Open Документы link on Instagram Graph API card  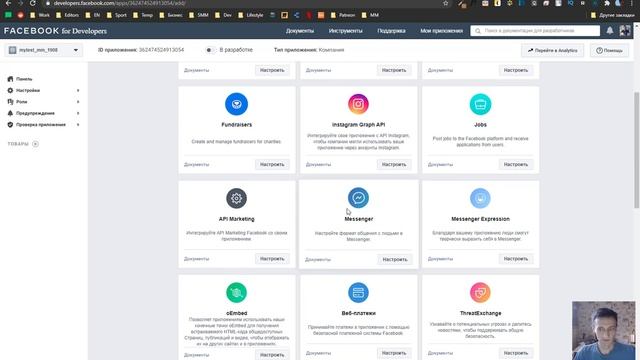[x=318, y=164]
